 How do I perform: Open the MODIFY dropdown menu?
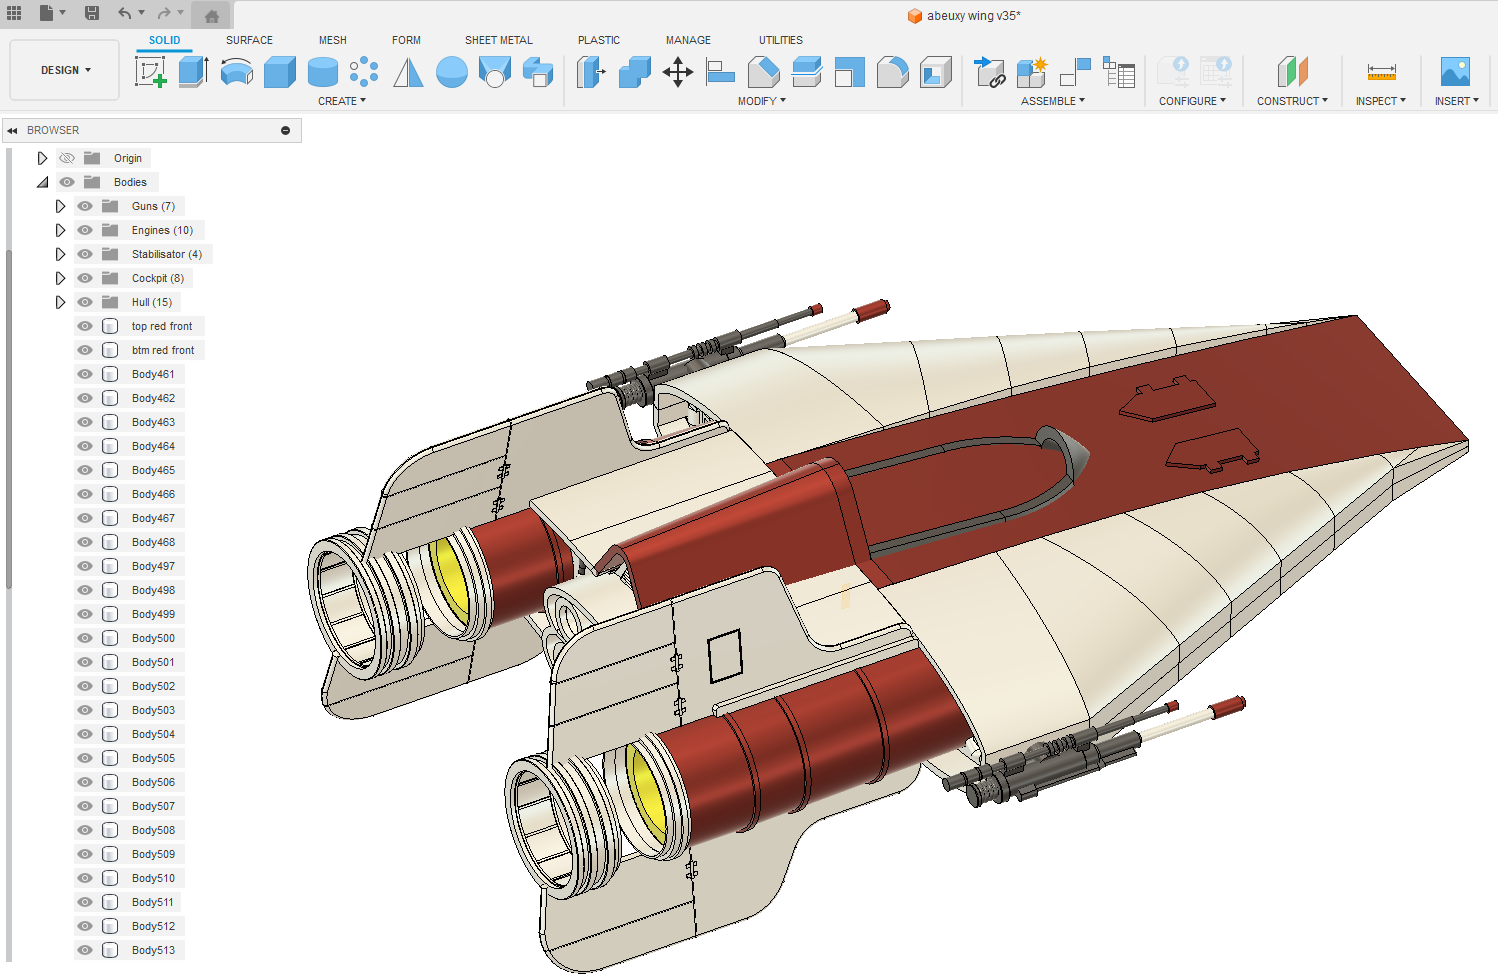pos(762,101)
